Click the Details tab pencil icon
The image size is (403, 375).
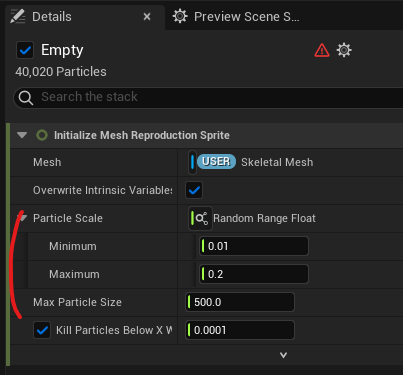[17, 16]
